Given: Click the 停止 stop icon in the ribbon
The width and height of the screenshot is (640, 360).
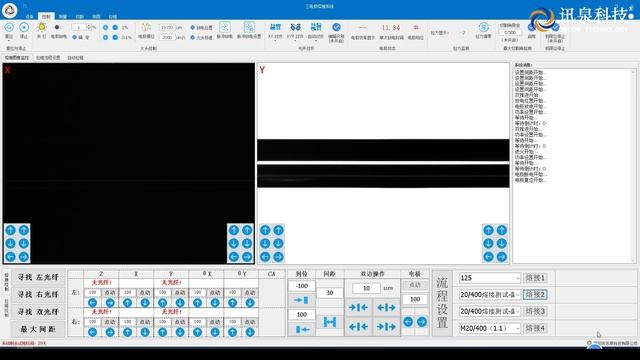Looking at the screenshot, I should [x=24, y=27].
